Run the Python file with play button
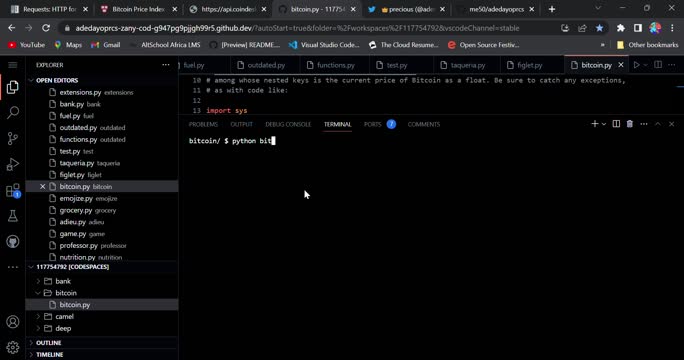 pos(636,65)
